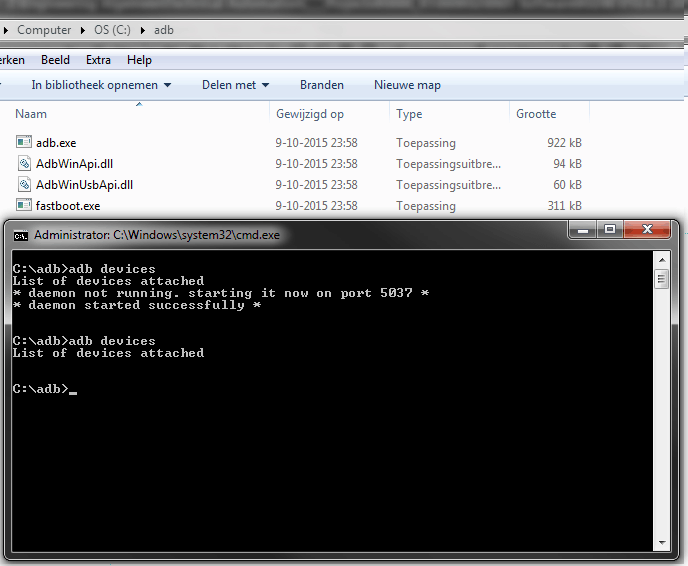Expand arrow after OS (C:) breadcrumb
The image size is (688, 566).
click(143, 30)
